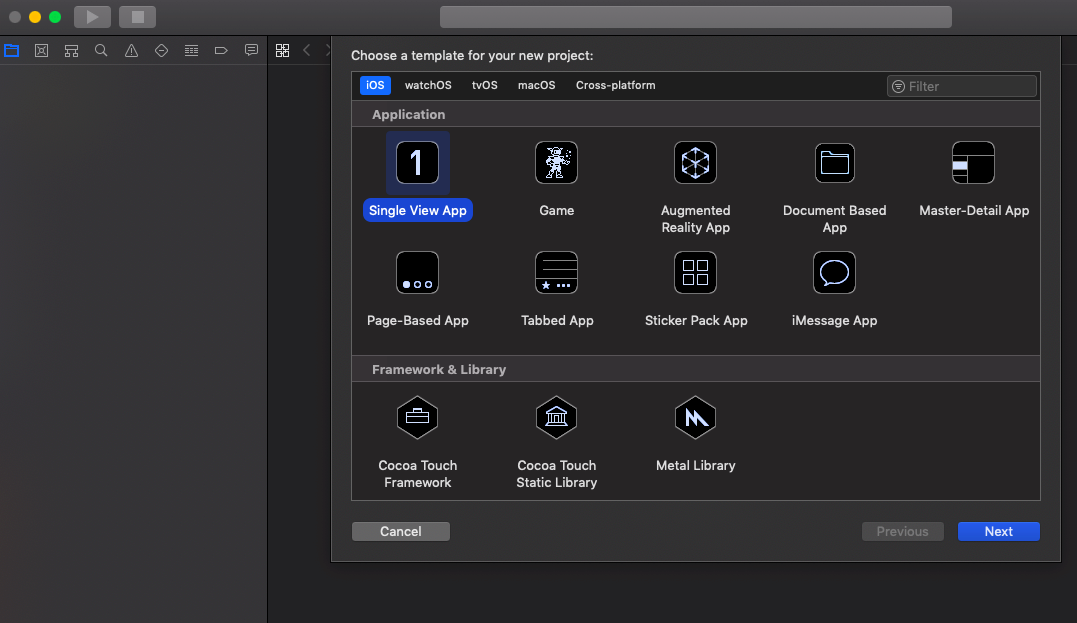
Task: Open the Cross-platform tab
Action: pos(615,86)
